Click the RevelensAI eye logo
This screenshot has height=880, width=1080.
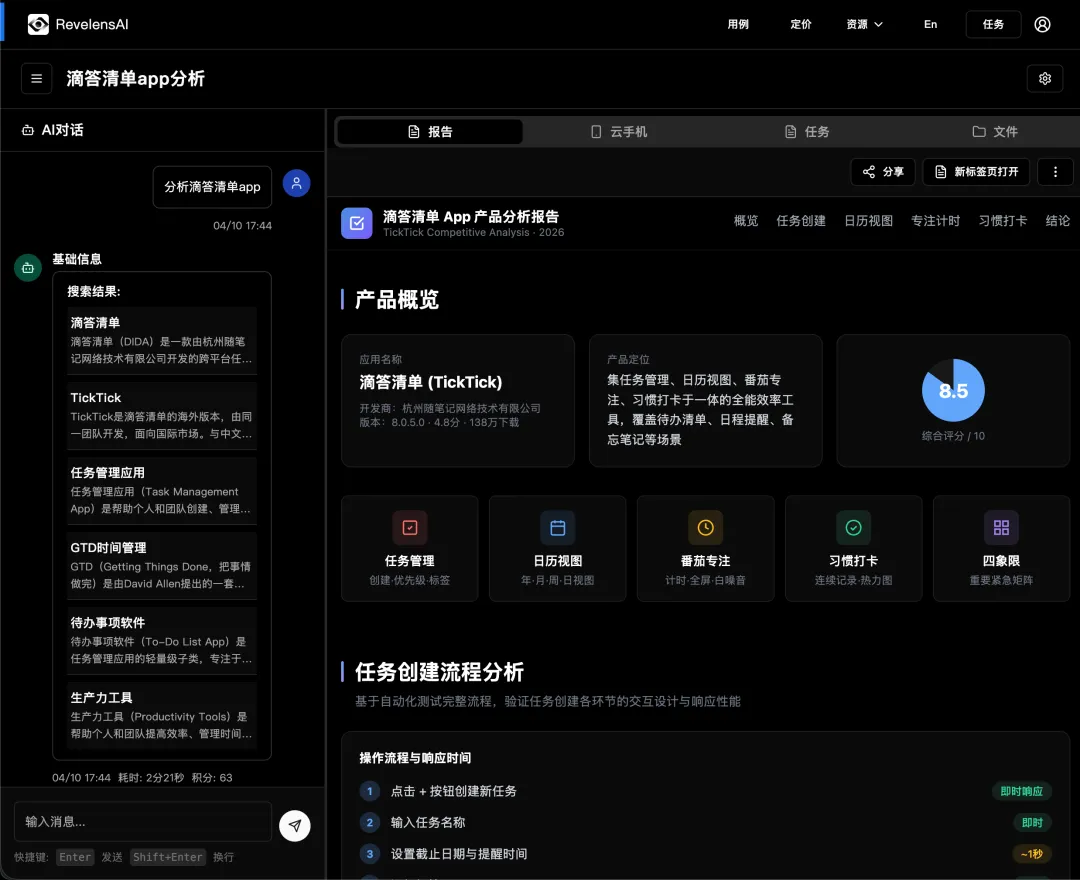pos(38,24)
